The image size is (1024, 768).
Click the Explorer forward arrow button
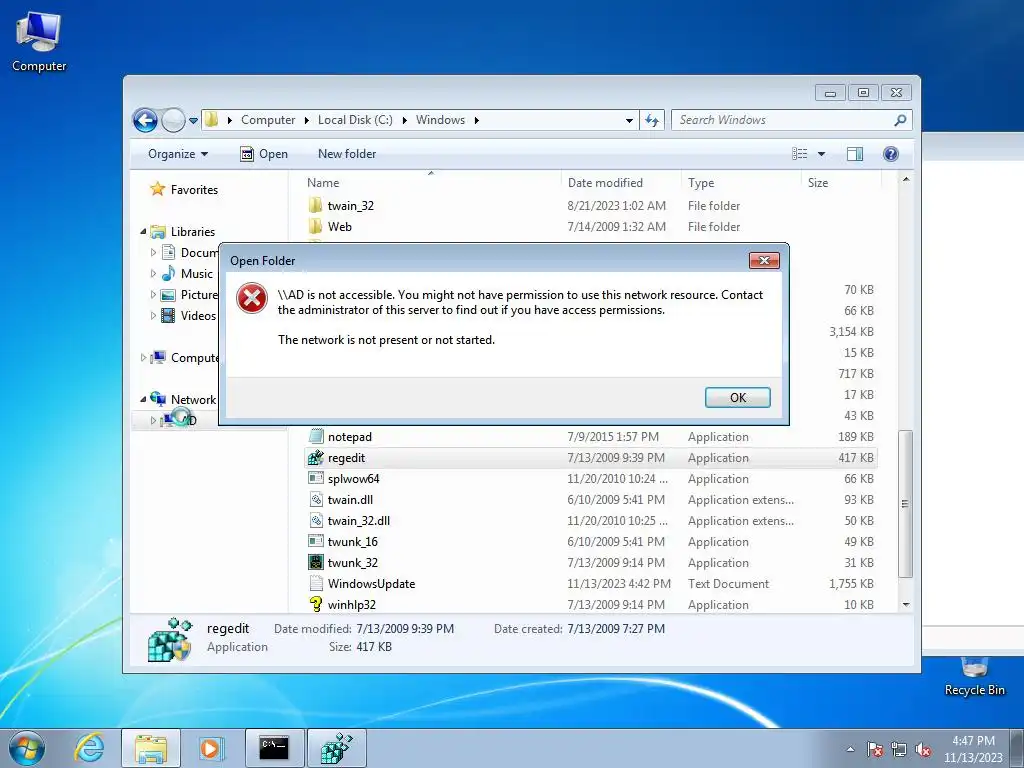(x=173, y=120)
